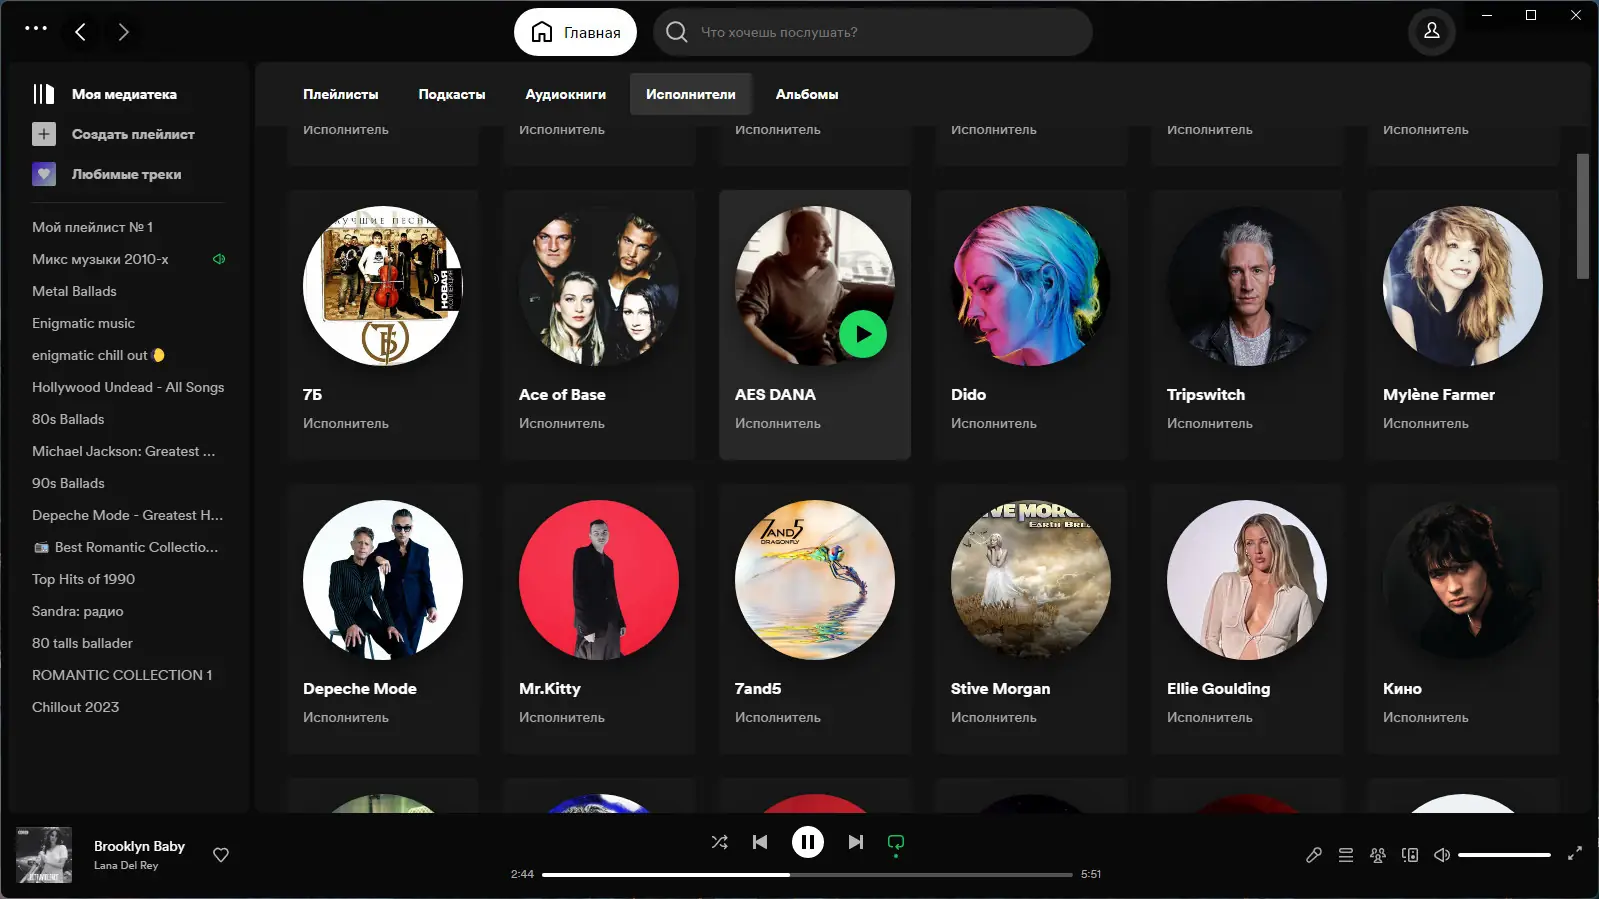Open the 7Б artist card
The image size is (1599, 899).
(383, 325)
